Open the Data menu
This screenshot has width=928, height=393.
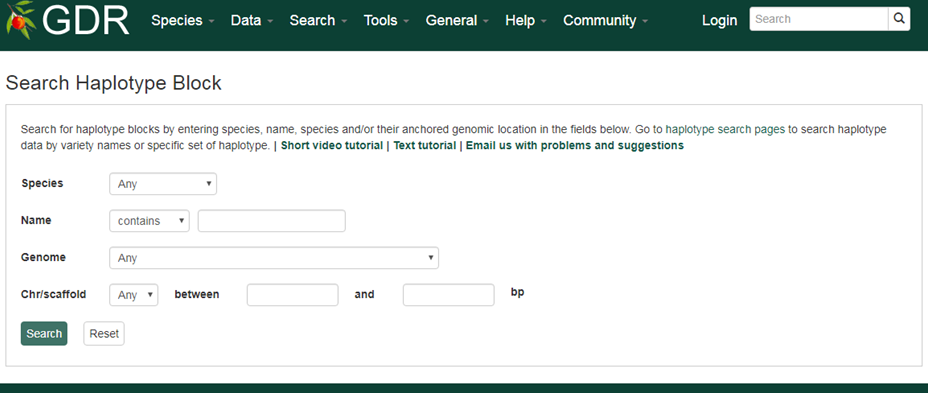[x=252, y=20]
